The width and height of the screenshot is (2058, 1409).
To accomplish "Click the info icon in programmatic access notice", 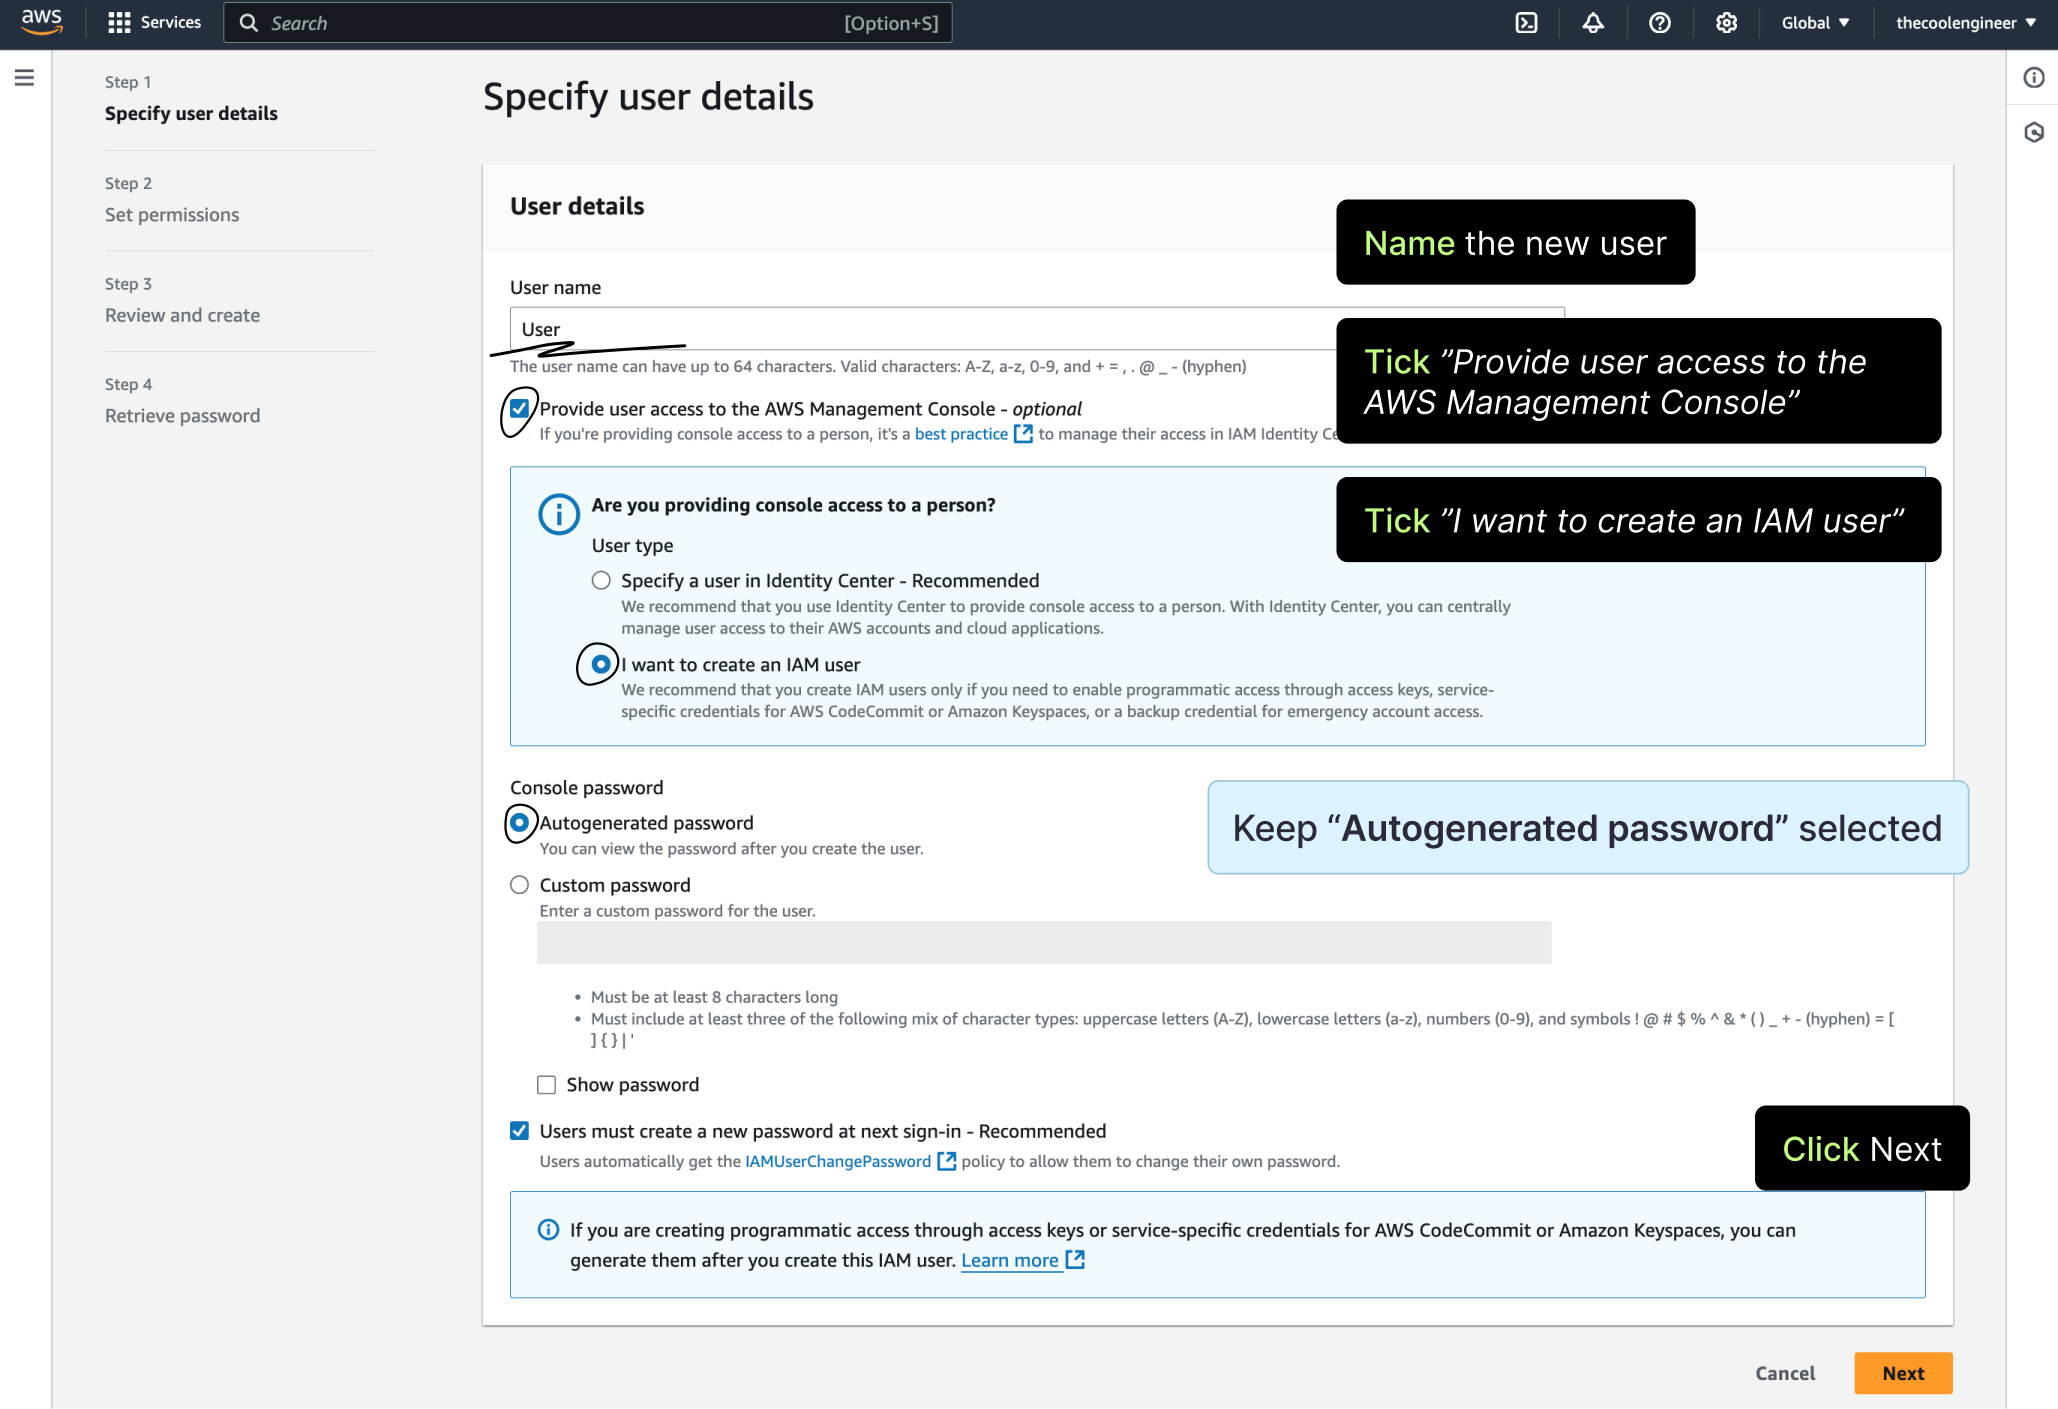I will [x=548, y=1230].
